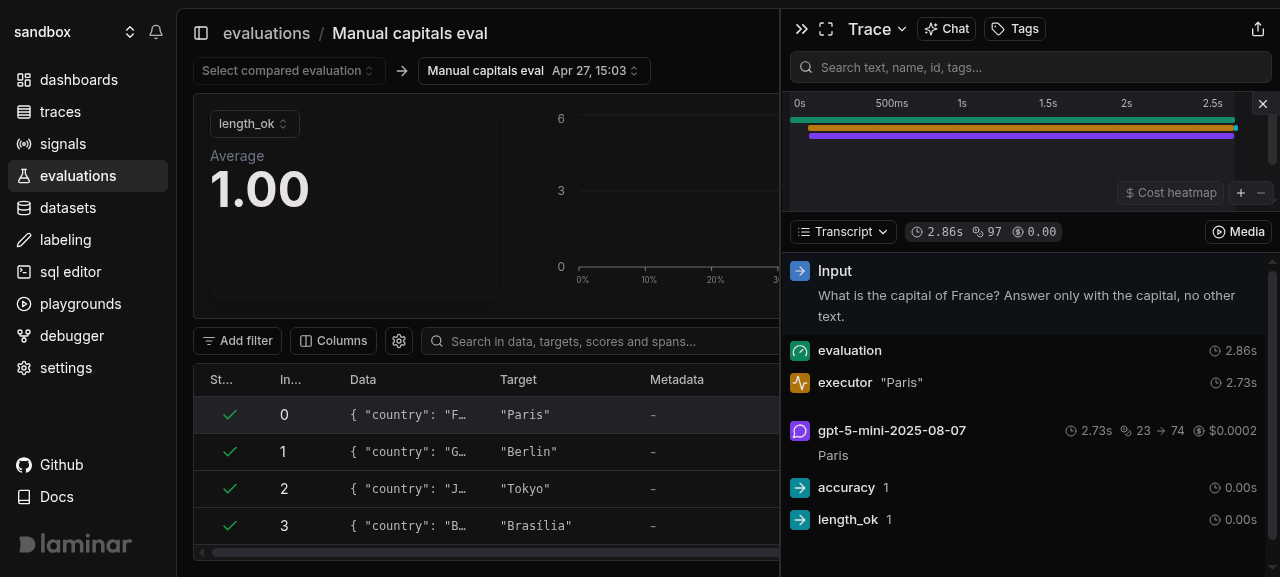Select row with target "Tokyo"
The height and width of the screenshot is (577, 1280).
486,489
